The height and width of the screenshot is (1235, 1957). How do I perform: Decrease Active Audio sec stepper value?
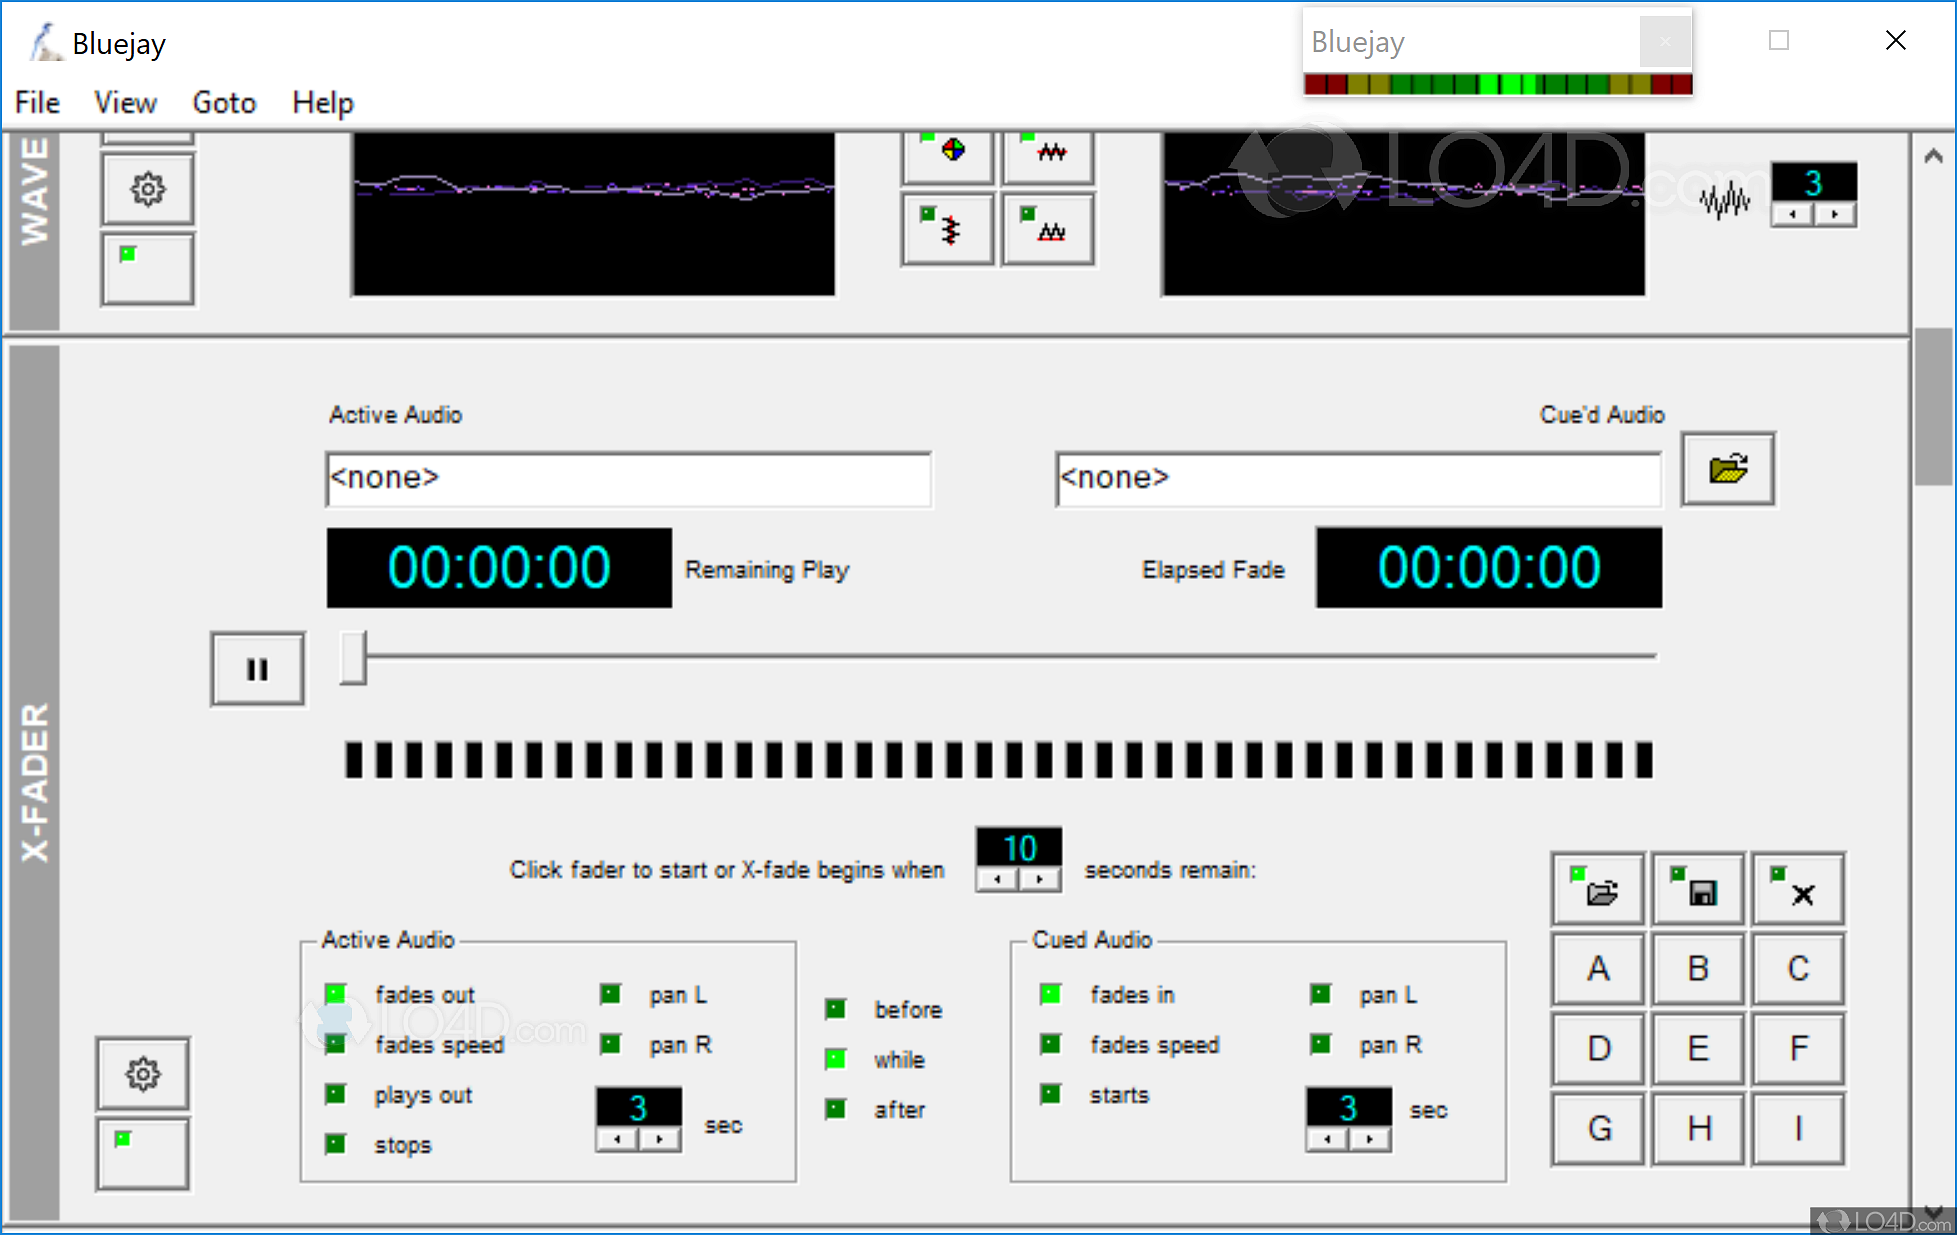[x=617, y=1140]
